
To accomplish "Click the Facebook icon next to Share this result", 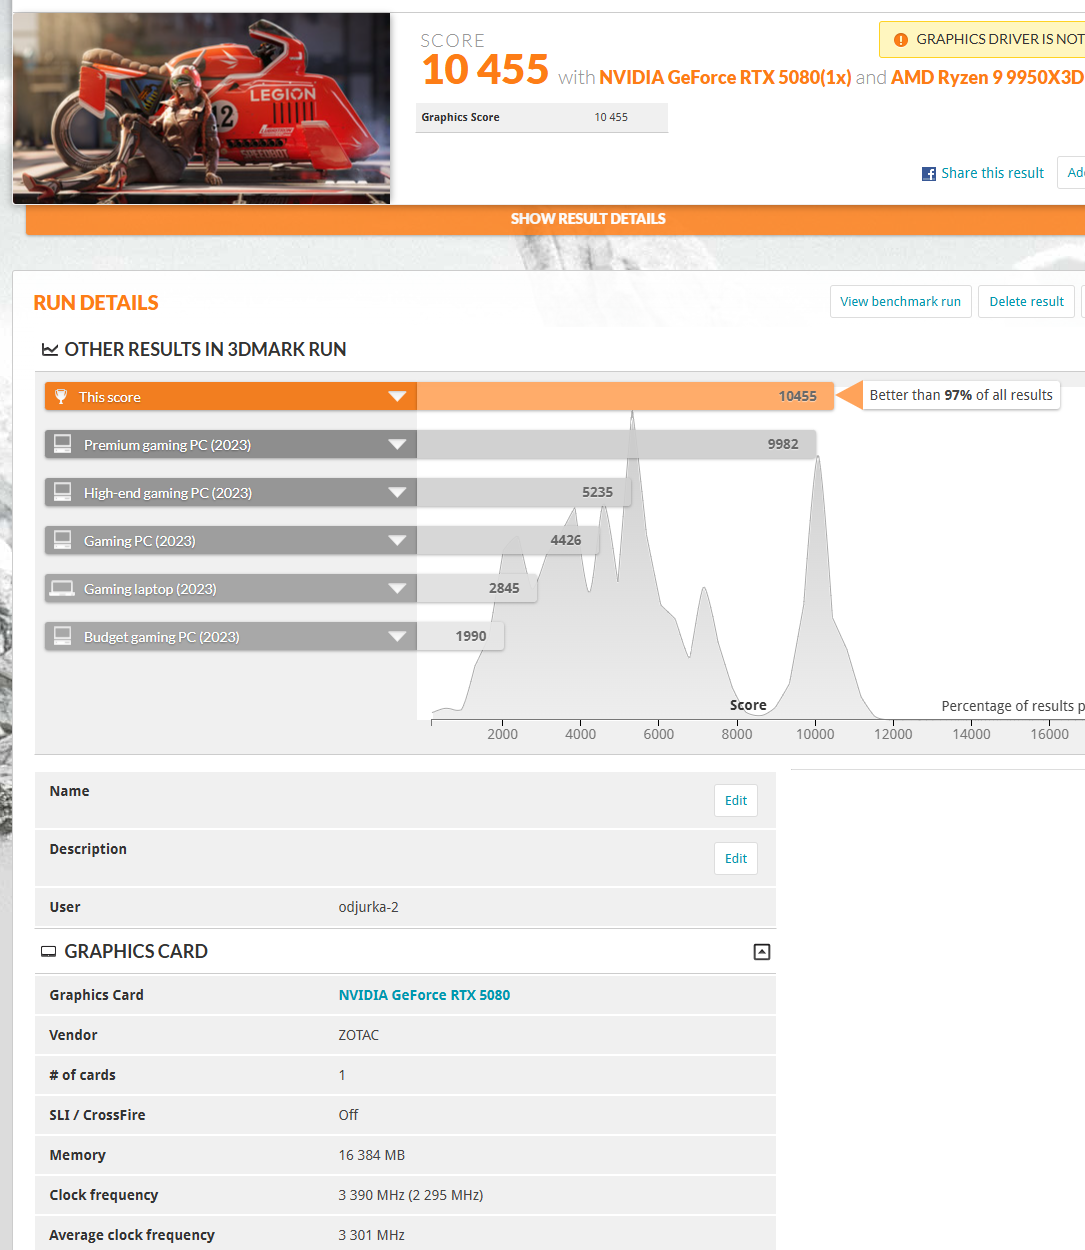I will click(x=929, y=174).
